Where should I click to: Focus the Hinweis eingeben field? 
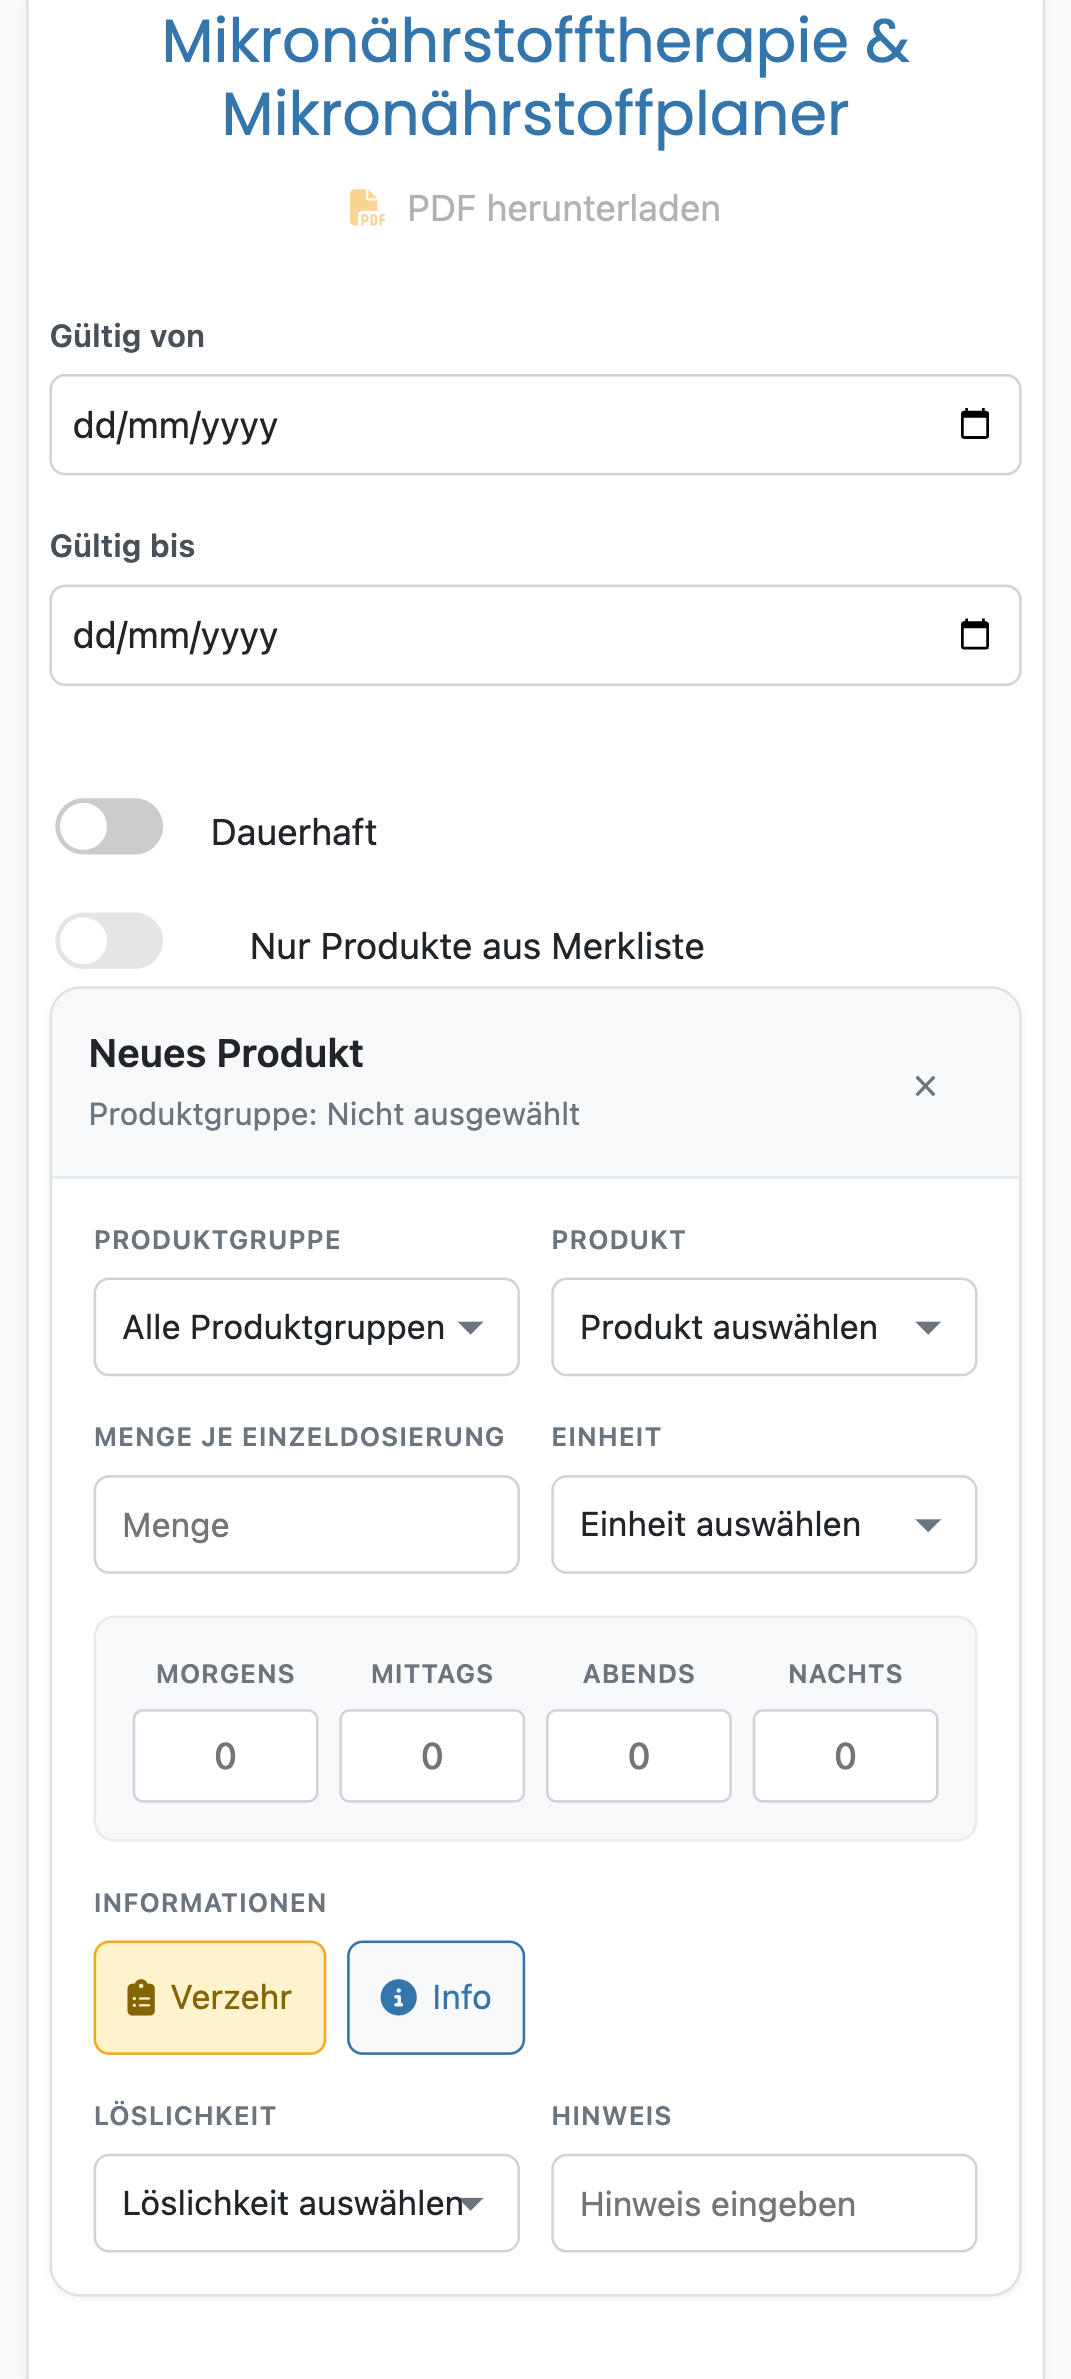point(764,2203)
